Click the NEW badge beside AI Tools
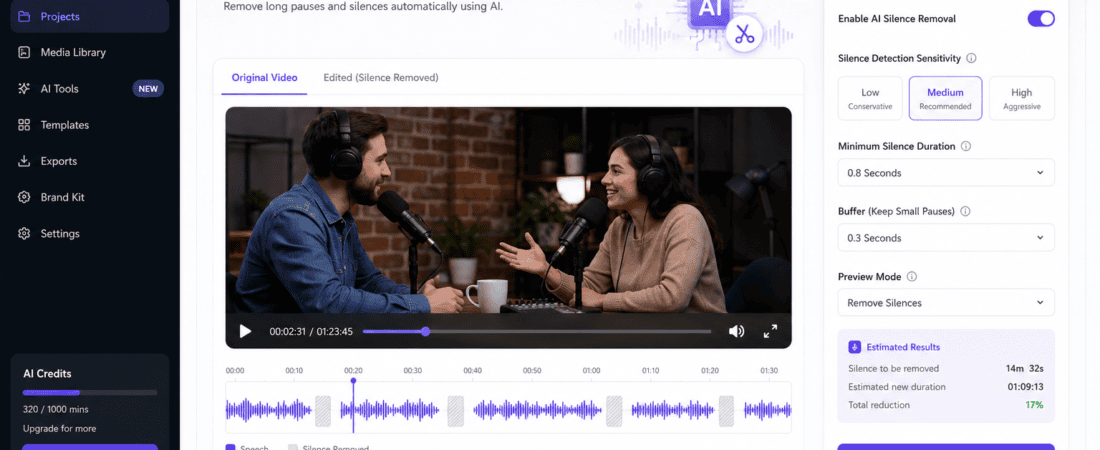The image size is (1100, 450). (x=148, y=88)
